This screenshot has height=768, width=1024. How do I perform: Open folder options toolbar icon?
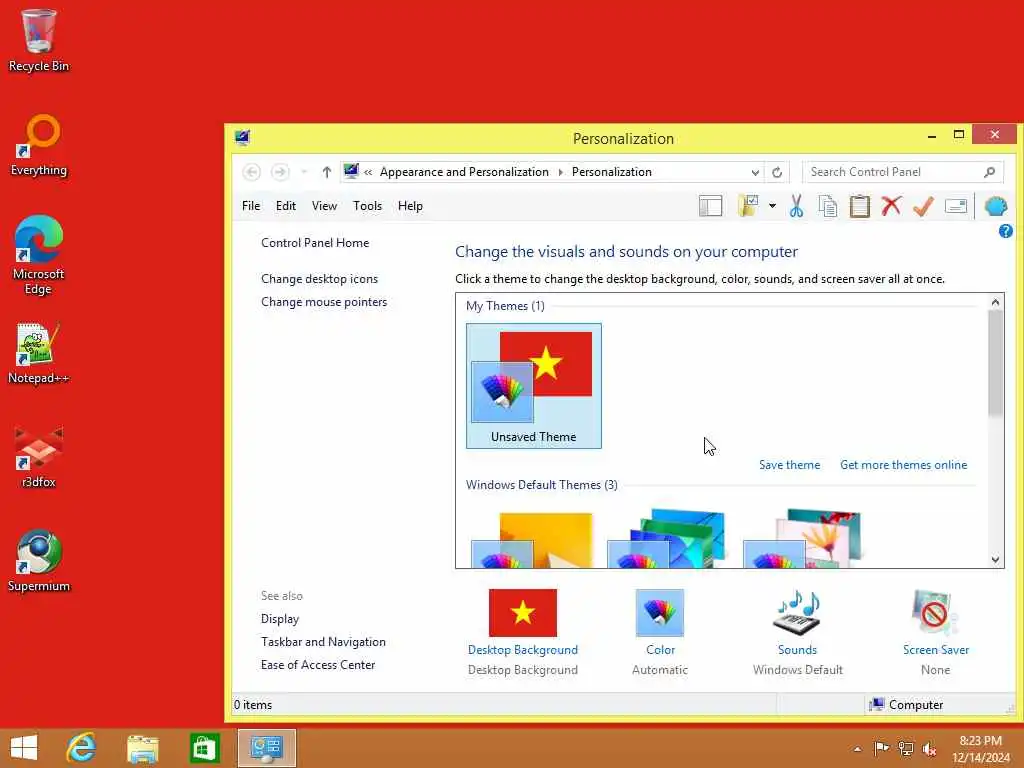(748, 206)
